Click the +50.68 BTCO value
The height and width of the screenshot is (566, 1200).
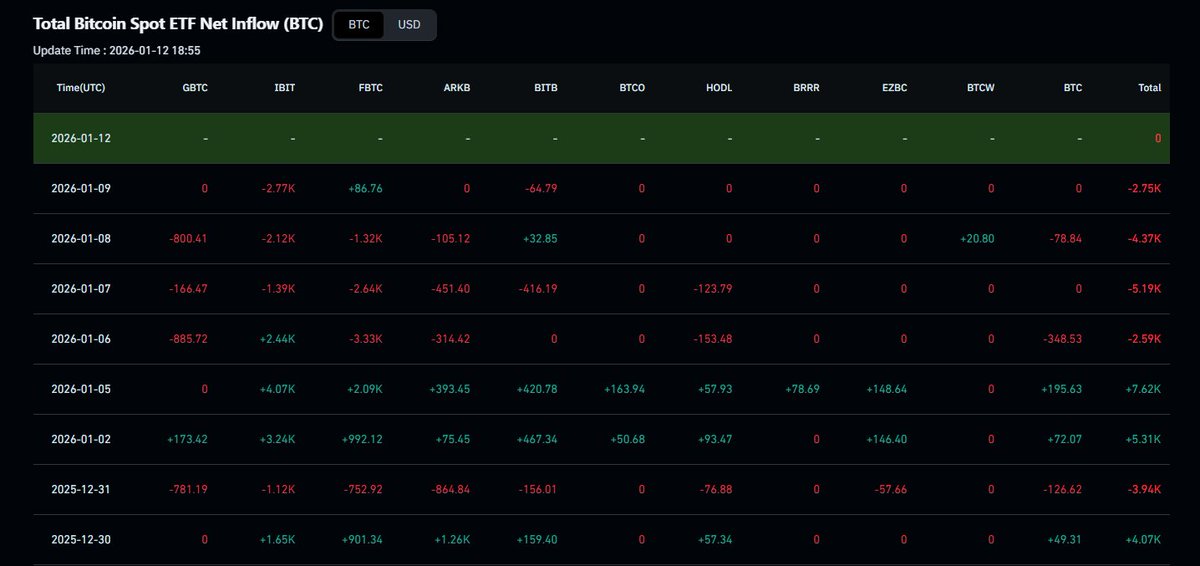[626, 439]
